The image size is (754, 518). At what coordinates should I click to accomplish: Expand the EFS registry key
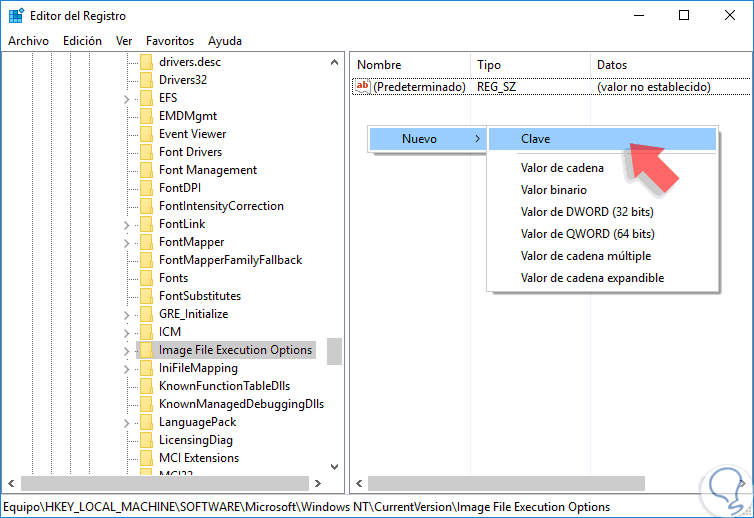click(127, 98)
